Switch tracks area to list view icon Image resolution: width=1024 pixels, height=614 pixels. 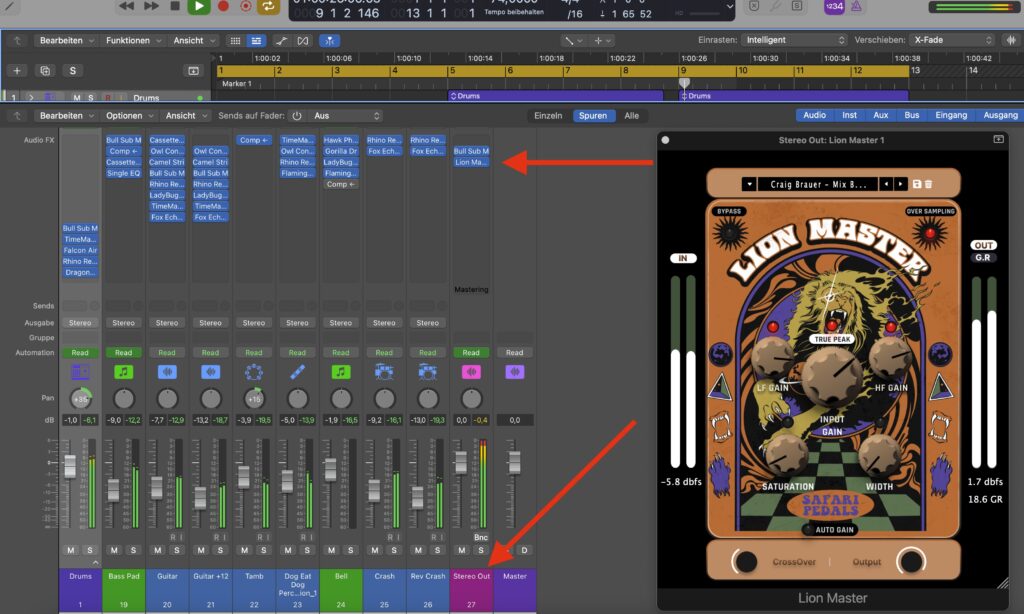pos(257,40)
